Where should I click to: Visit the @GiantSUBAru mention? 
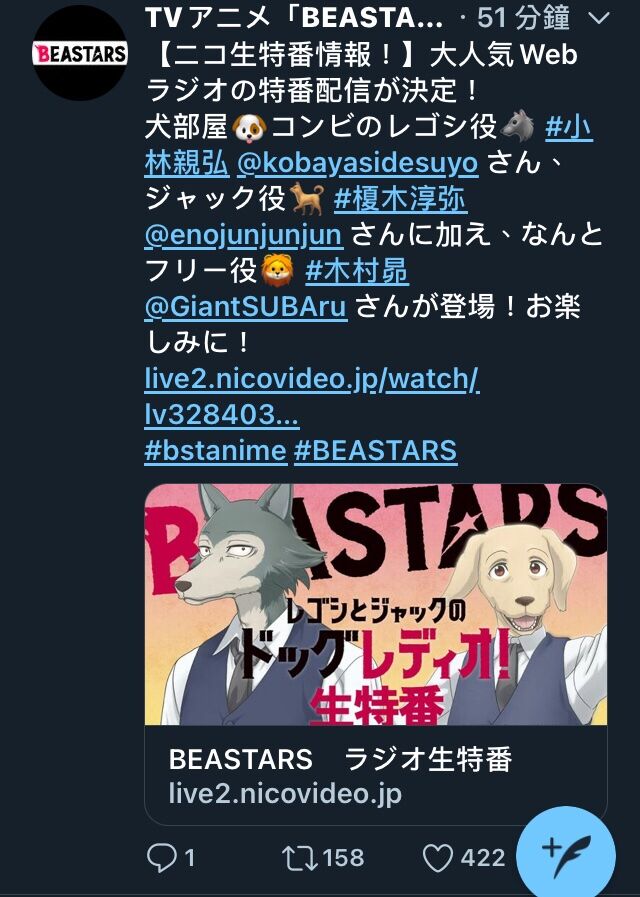click(x=246, y=307)
